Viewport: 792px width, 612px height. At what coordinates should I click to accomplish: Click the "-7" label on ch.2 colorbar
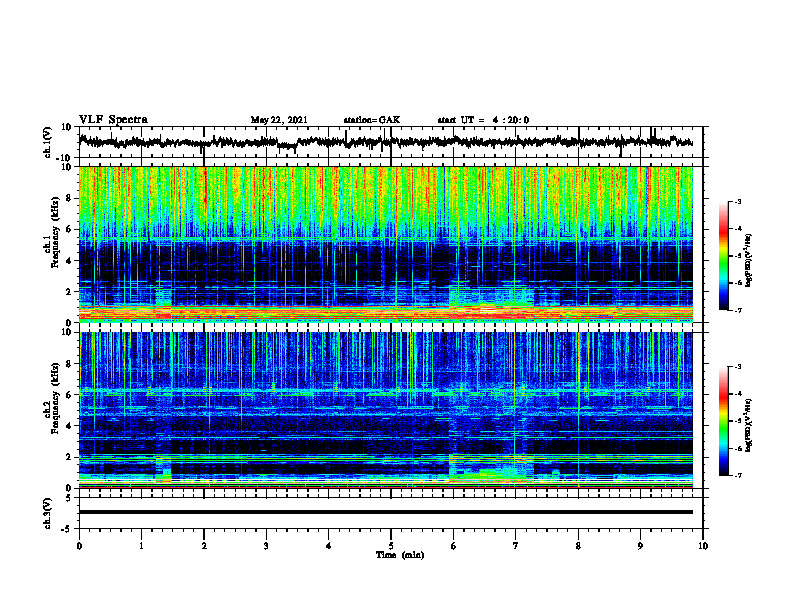[x=738, y=476]
